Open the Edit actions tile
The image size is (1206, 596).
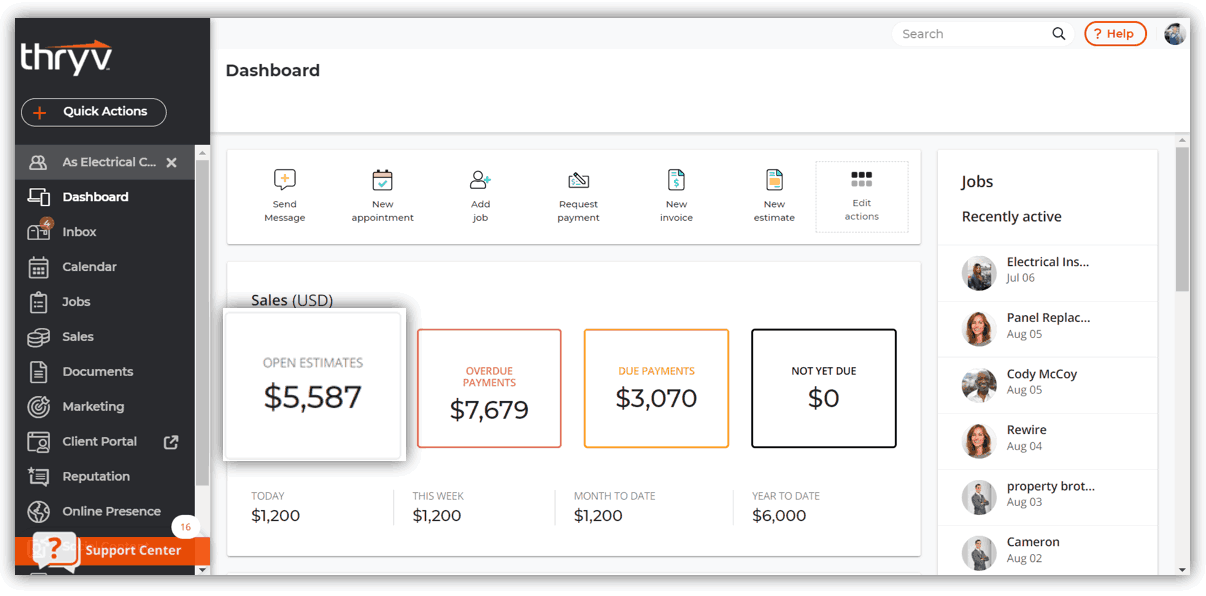click(x=861, y=194)
